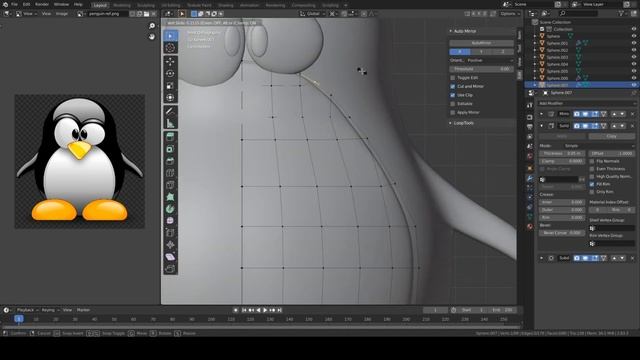
Task: Uncheck the Fill Rim checkbox
Action: pos(592,184)
